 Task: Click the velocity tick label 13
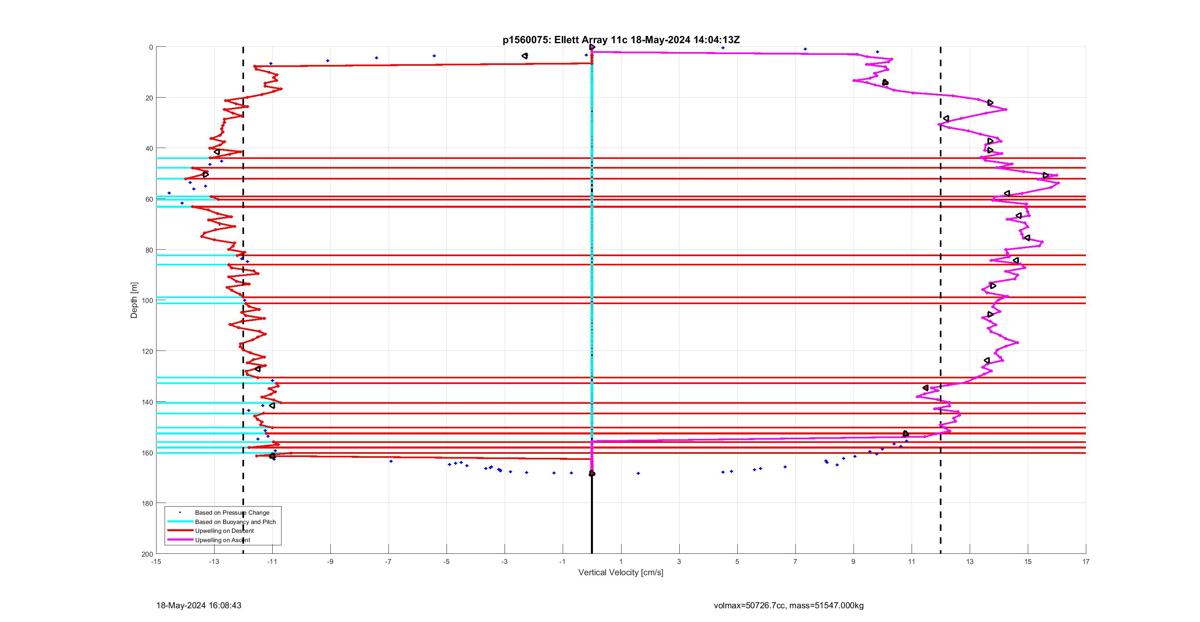(970, 562)
